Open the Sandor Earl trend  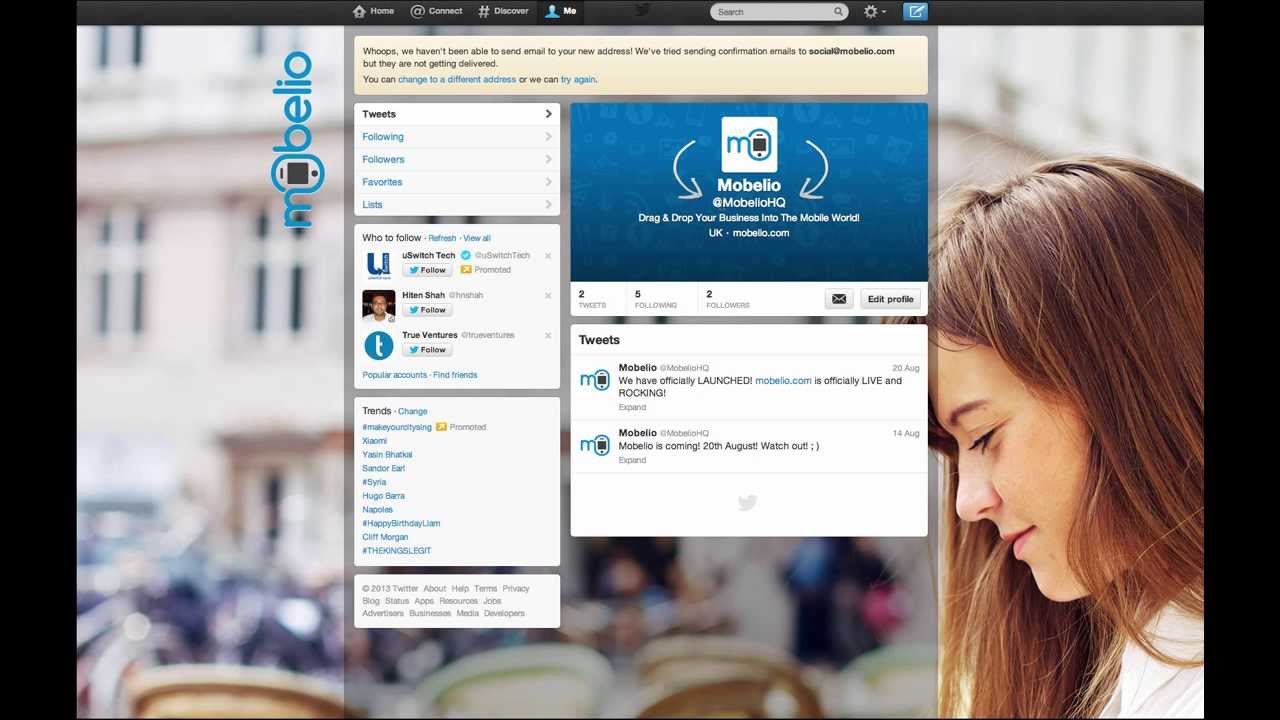pyautogui.click(x=383, y=469)
